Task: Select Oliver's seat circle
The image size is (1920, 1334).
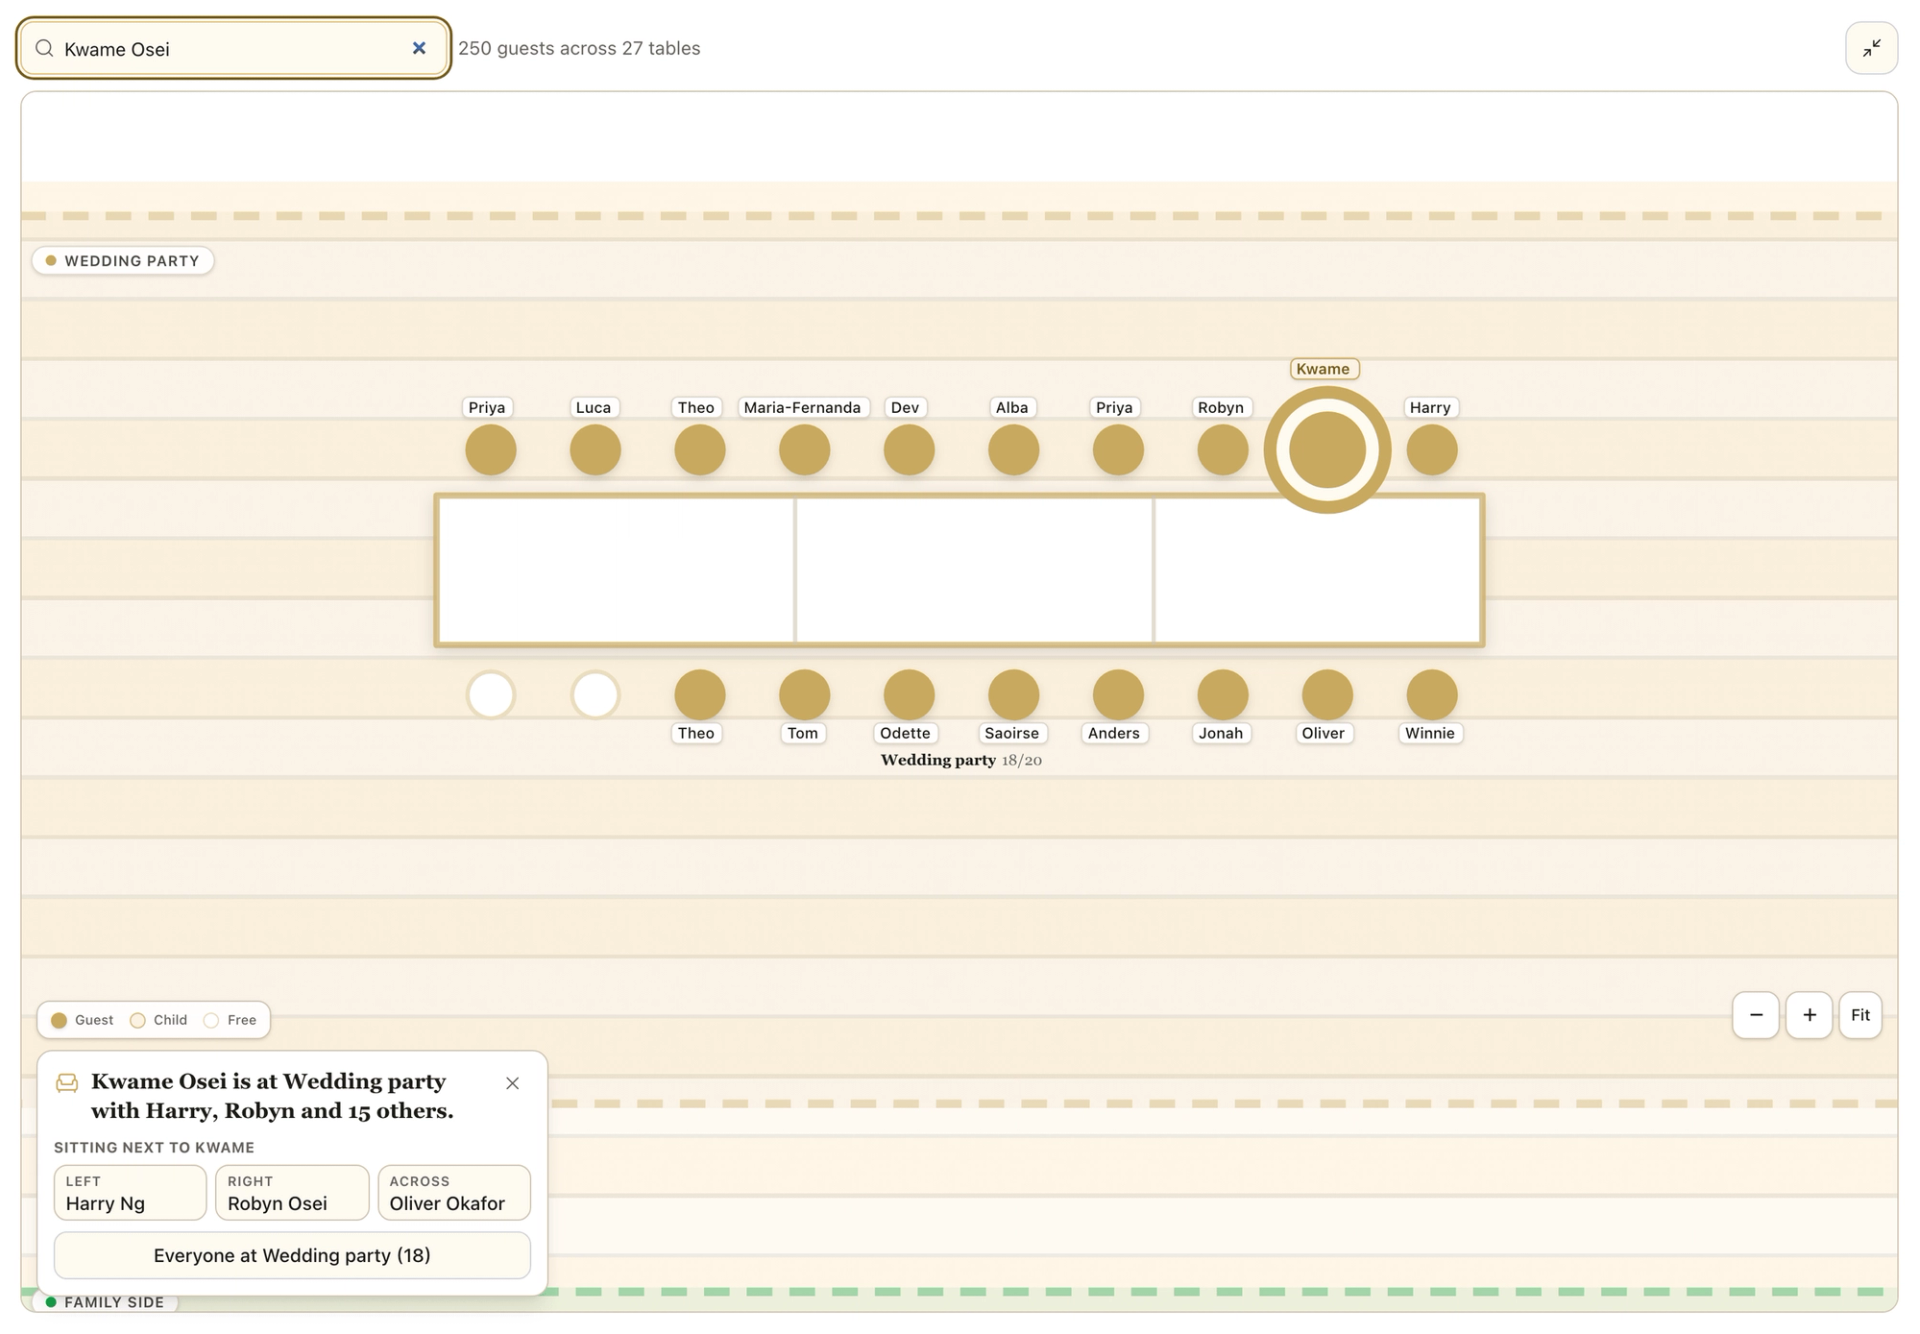Action: (1327, 695)
